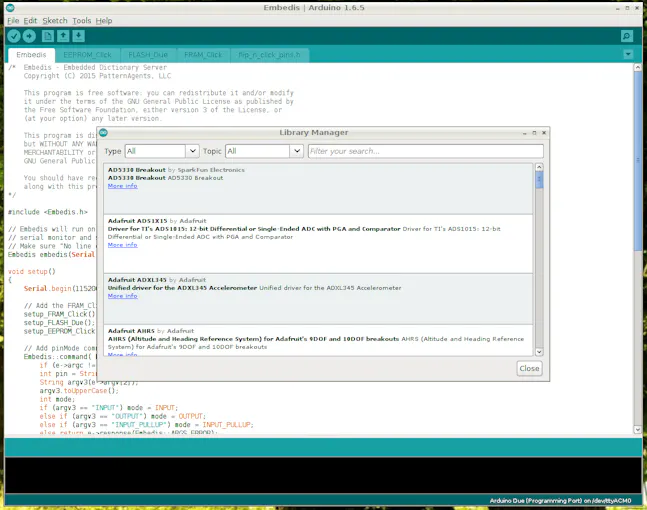The image size is (647, 510).
Task: Open More info link for Adafruit ADXL345
Action: (x=123, y=296)
